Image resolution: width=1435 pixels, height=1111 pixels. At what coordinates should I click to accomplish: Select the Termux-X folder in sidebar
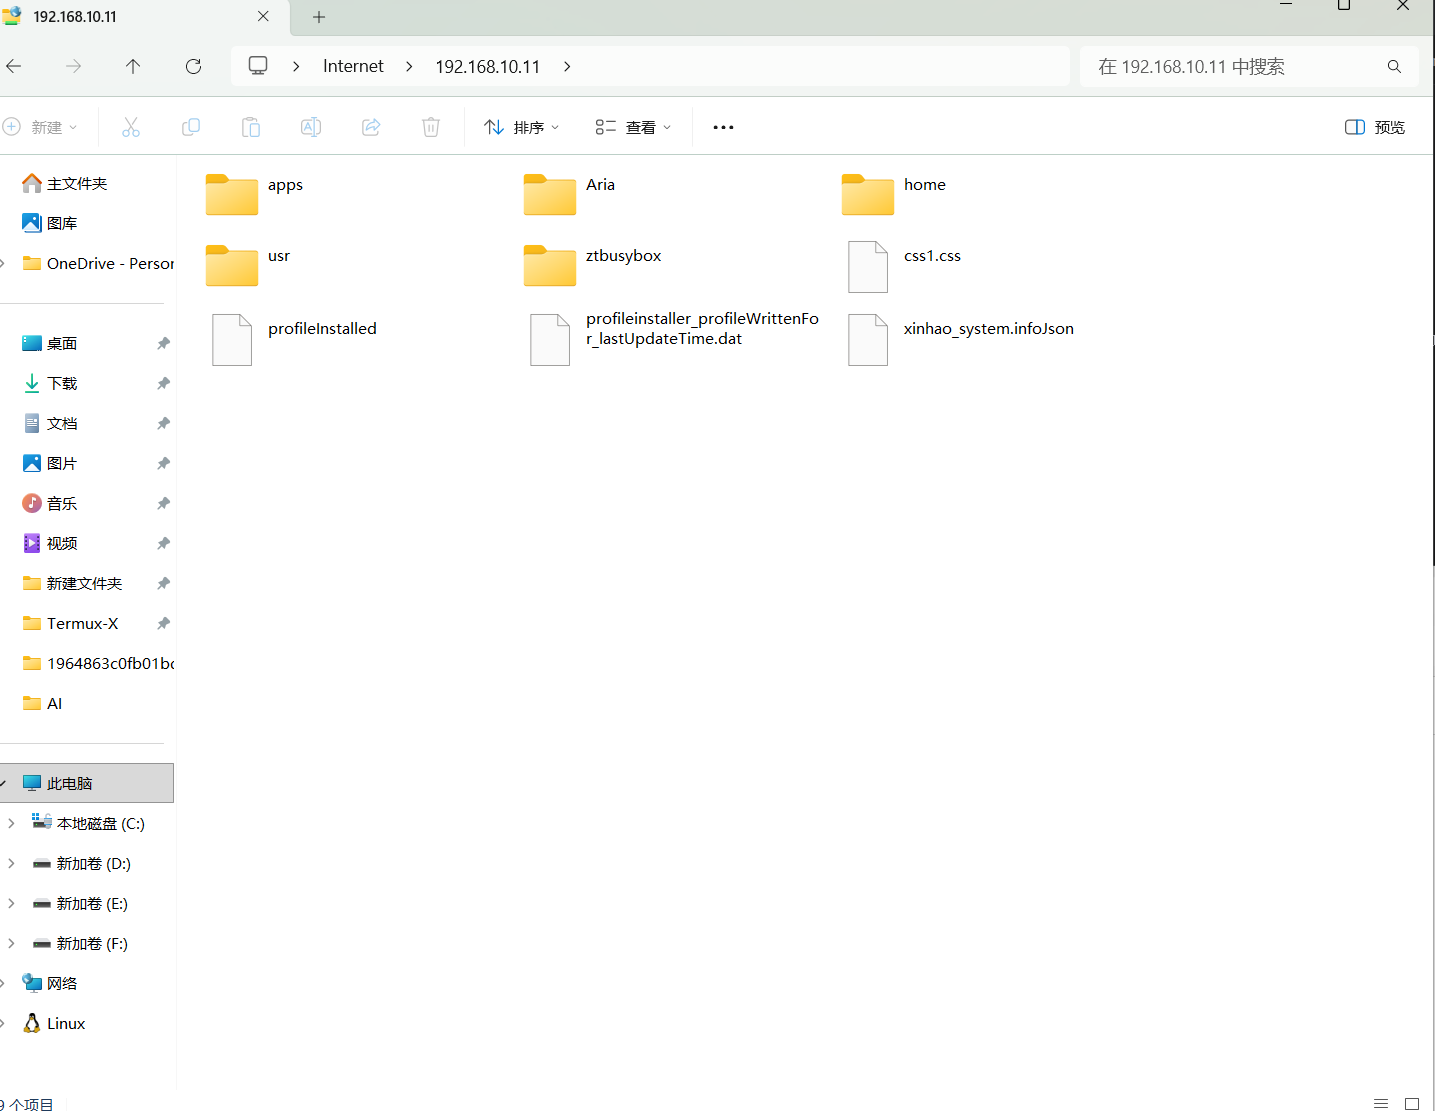pyautogui.click(x=82, y=623)
